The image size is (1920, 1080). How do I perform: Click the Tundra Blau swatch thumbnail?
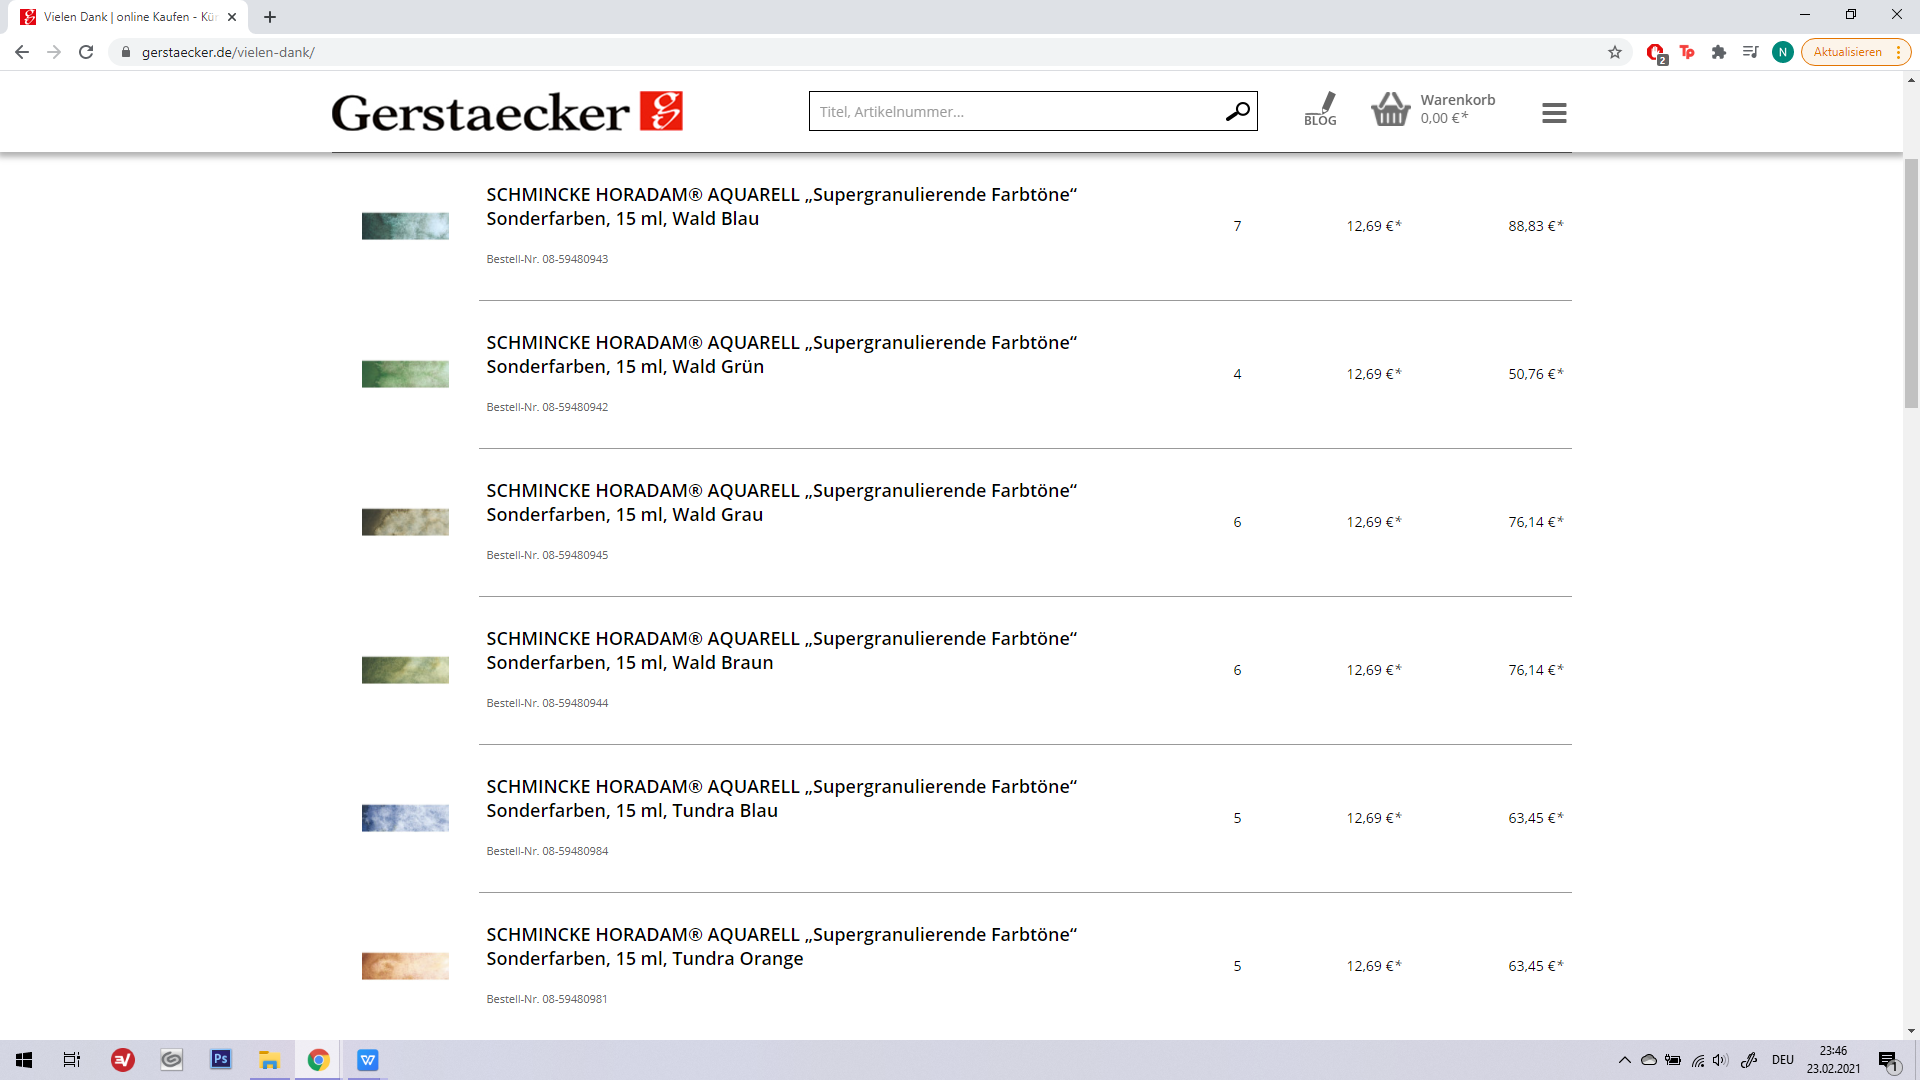coord(405,818)
